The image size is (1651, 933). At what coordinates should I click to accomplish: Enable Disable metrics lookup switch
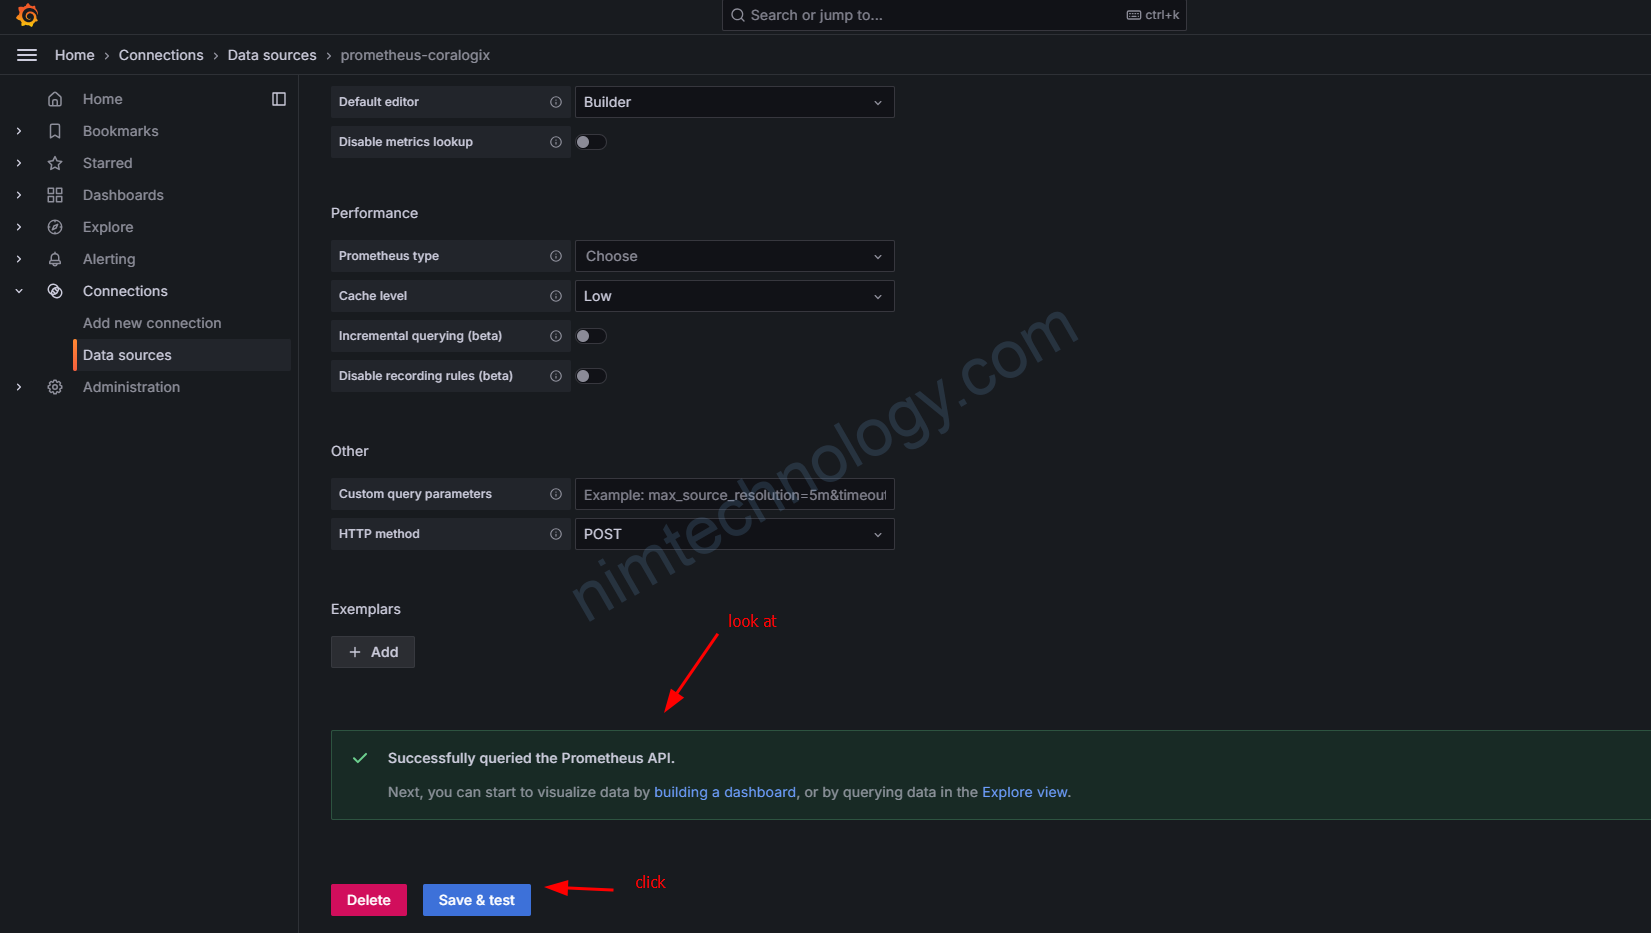coord(591,142)
